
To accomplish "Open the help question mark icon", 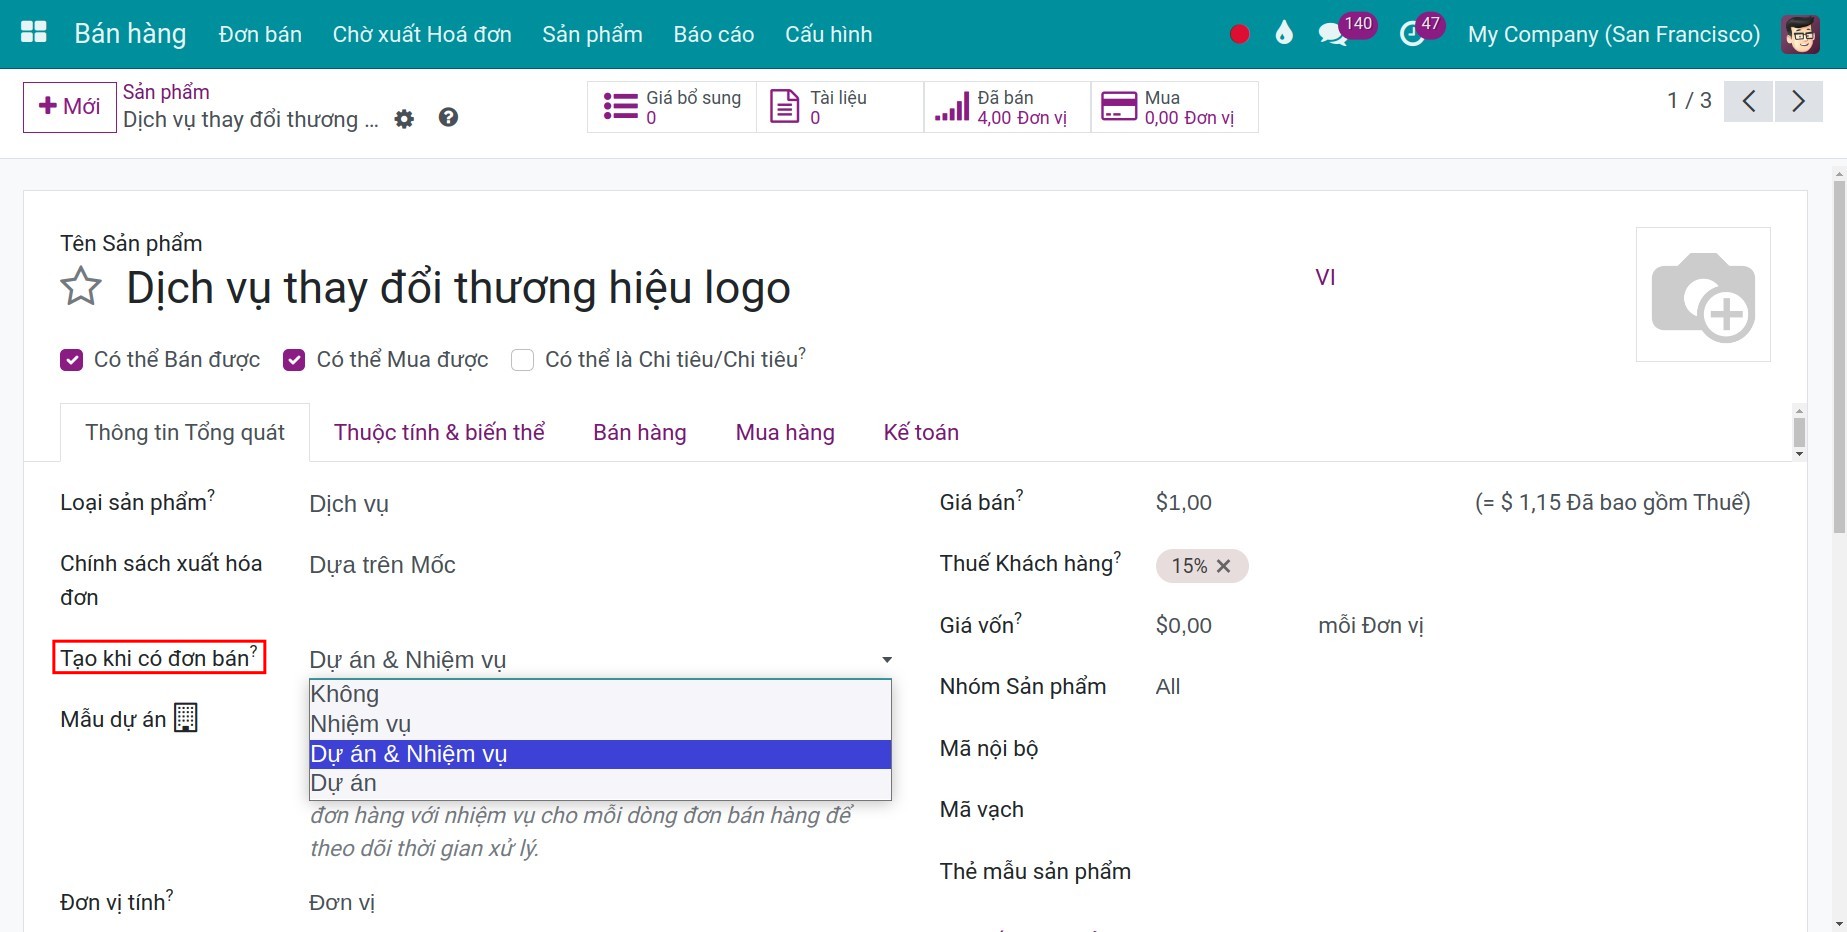I will (448, 118).
